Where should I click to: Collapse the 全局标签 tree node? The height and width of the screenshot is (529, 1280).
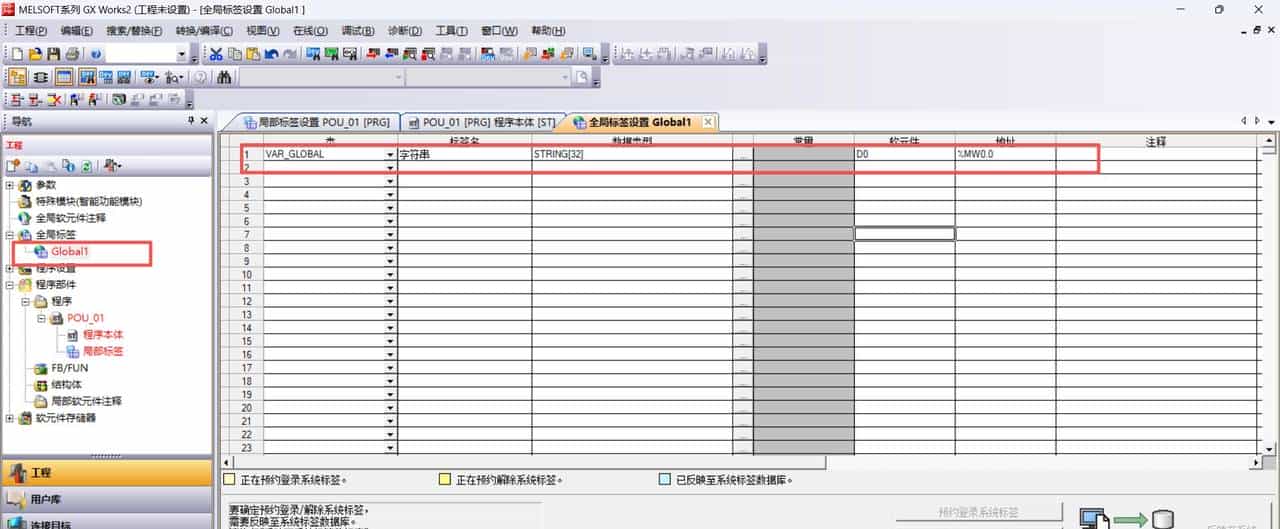pyautogui.click(x=10, y=234)
